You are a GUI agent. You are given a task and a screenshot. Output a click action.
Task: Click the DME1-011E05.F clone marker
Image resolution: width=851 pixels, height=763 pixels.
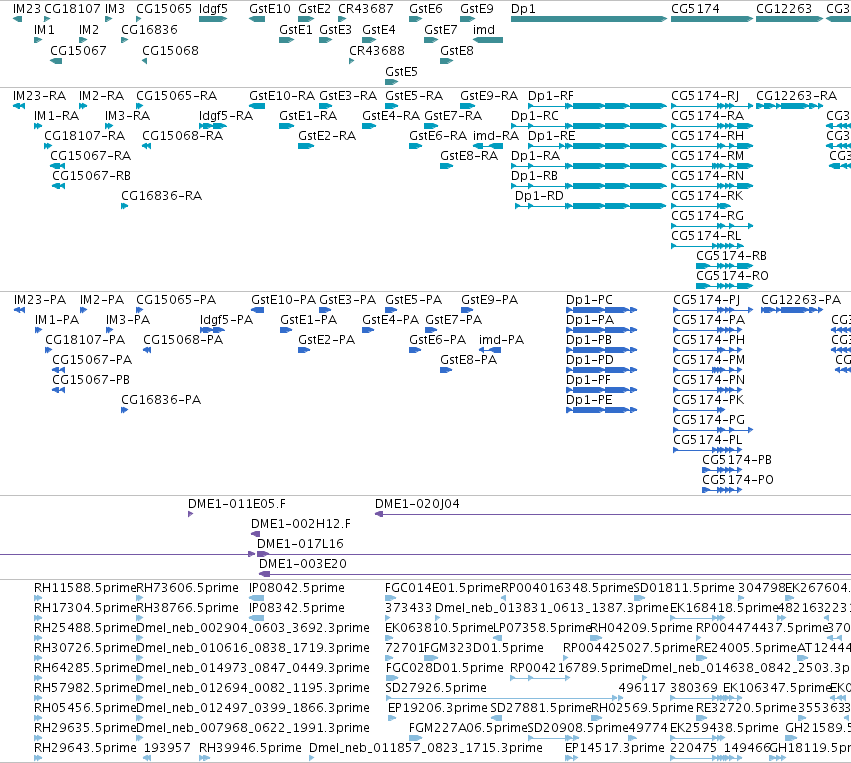(190, 514)
